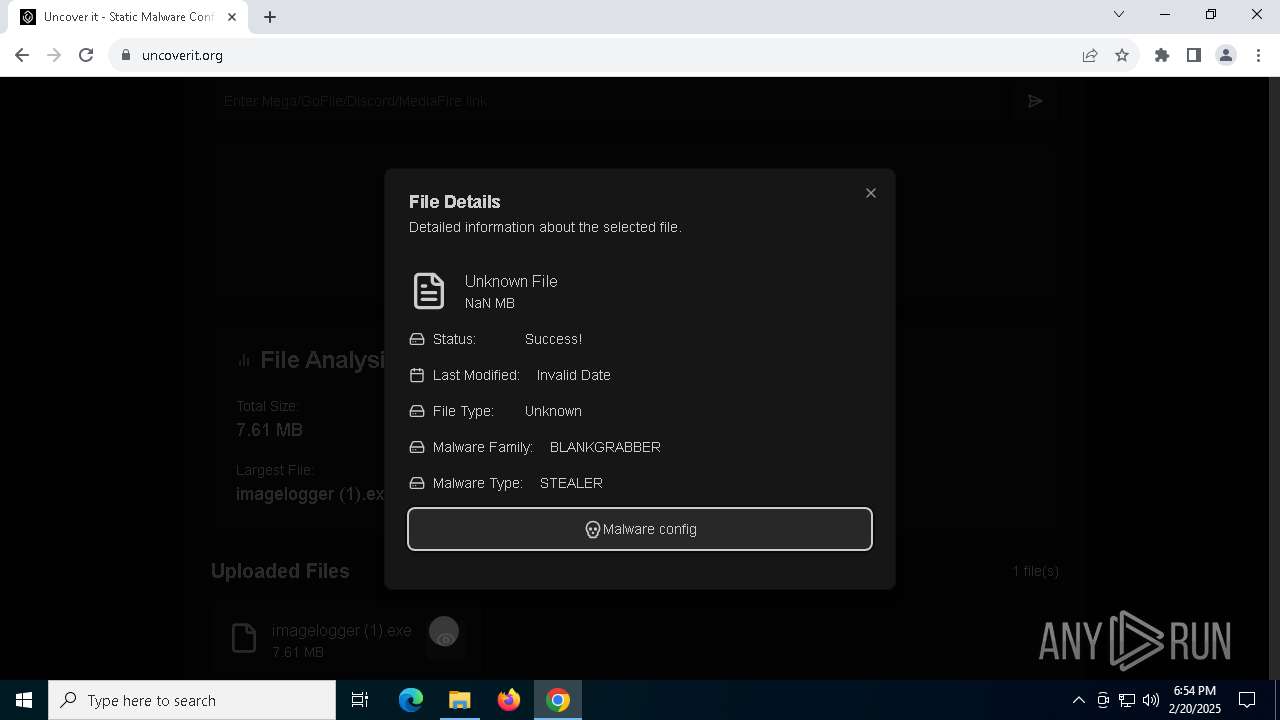Viewport: 1280px width, 720px height.
Task: Open the tab search dropdown chevron
Action: (1119, 14)
